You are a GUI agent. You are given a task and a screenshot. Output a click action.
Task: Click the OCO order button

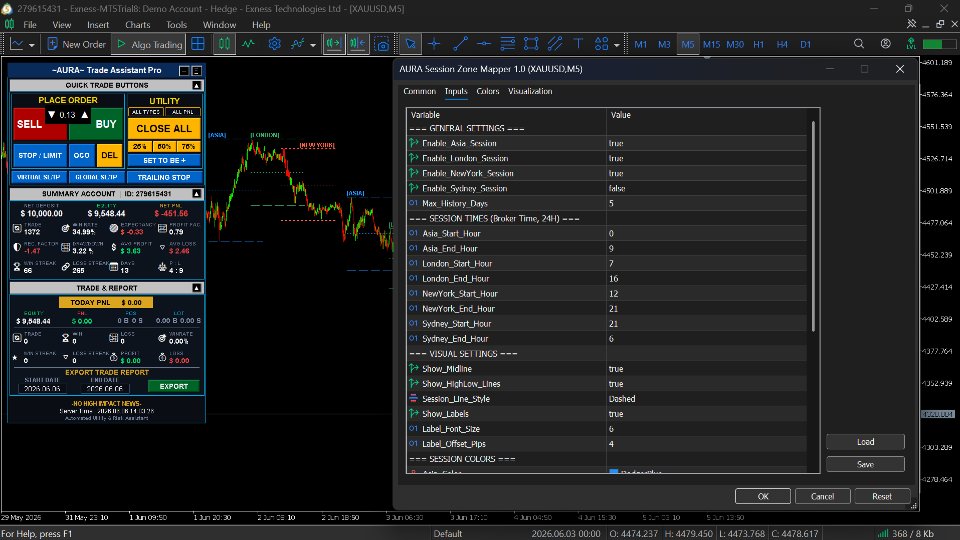(81, 156)
